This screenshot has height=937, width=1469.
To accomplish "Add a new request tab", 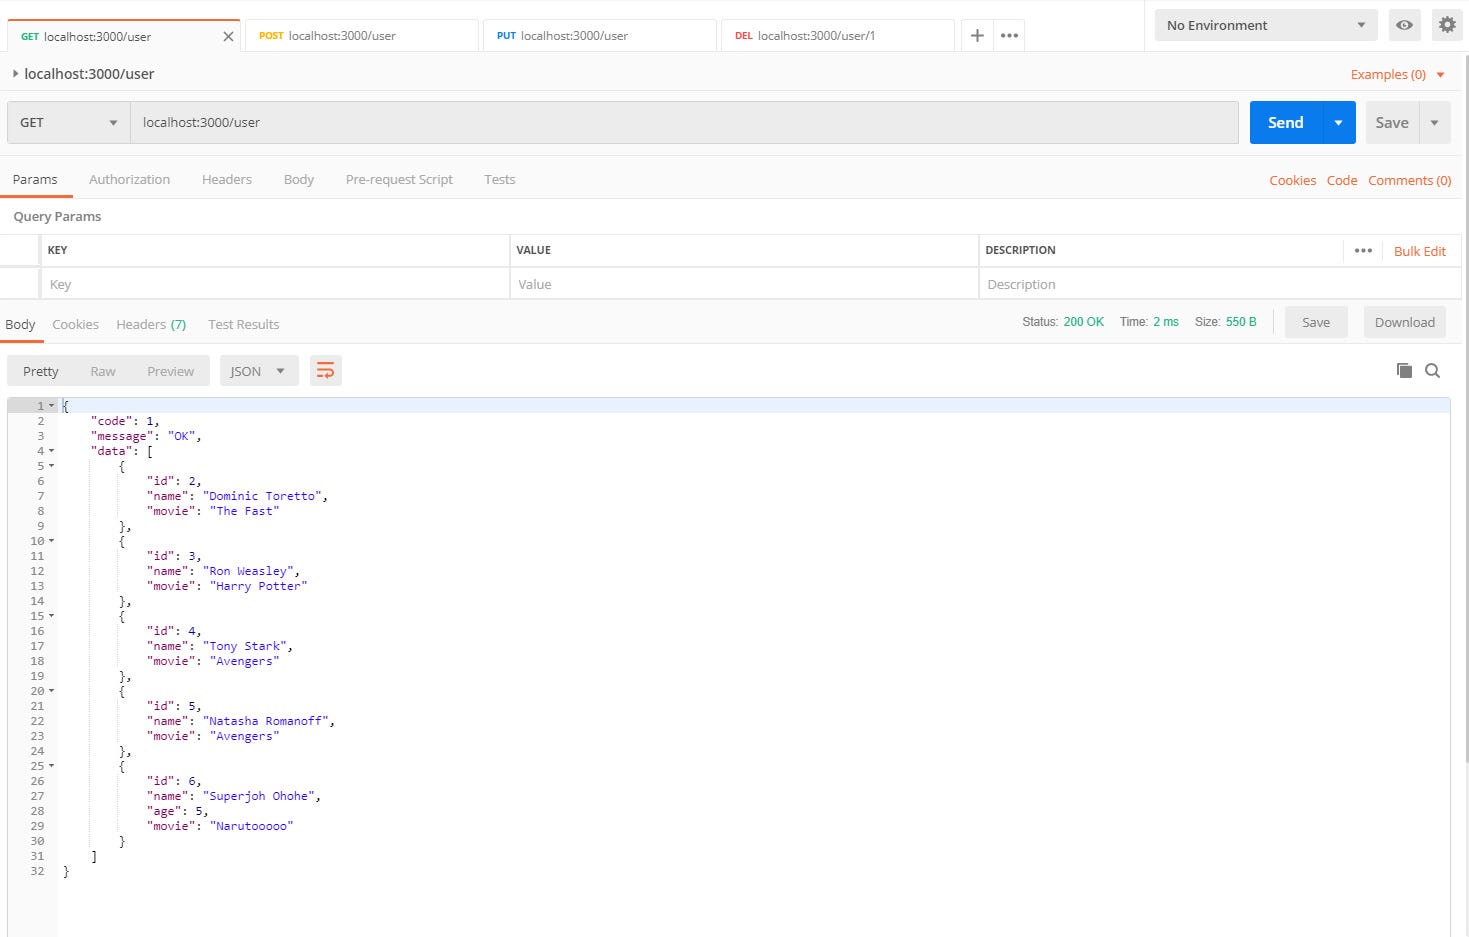I will (x=977, y=35).
